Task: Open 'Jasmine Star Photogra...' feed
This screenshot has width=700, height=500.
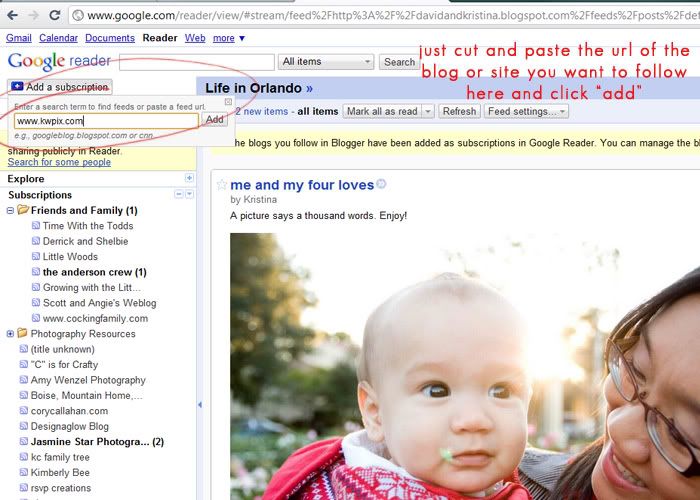Action: tap(97, 442)
